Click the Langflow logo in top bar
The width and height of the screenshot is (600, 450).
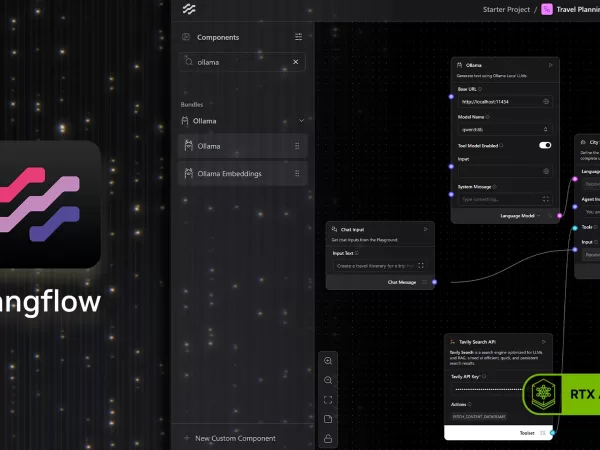click(188, 9)
